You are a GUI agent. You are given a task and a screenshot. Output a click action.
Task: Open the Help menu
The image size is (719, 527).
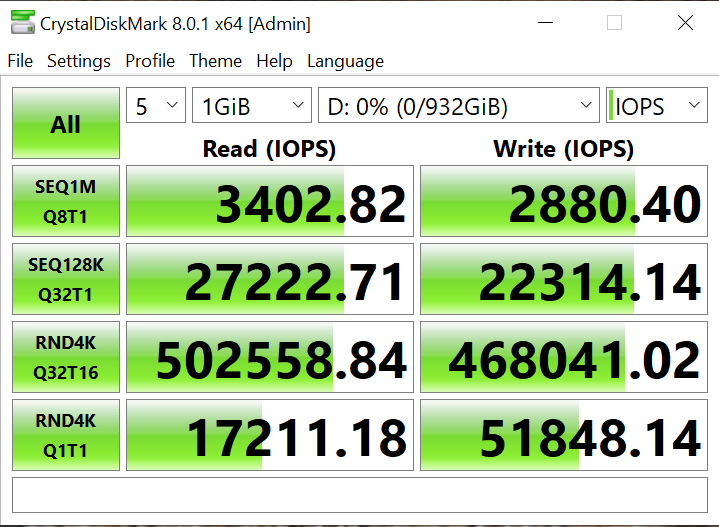coord(274,61)
